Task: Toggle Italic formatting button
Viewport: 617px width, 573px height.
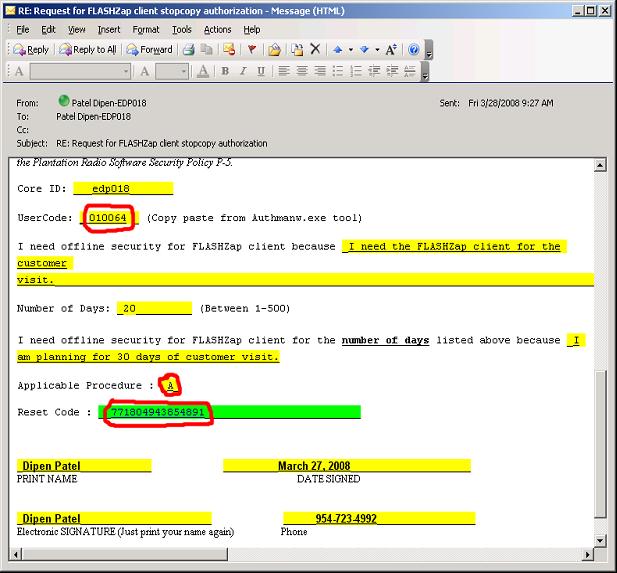Action: coord(241,71)
